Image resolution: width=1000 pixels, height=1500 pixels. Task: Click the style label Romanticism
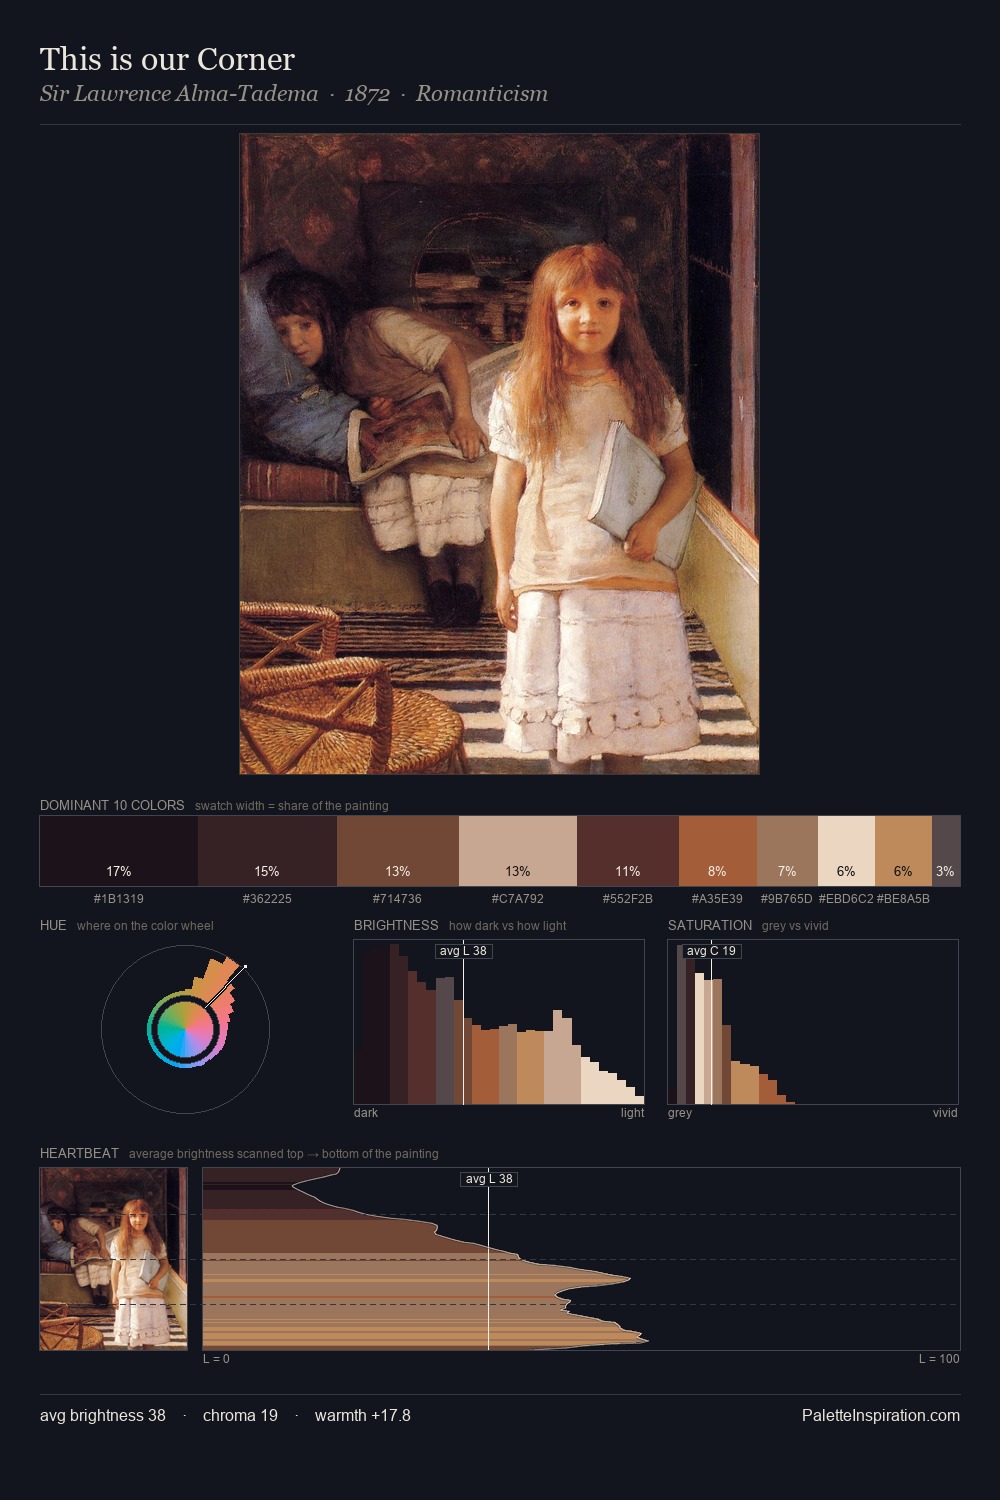(482, 94)
